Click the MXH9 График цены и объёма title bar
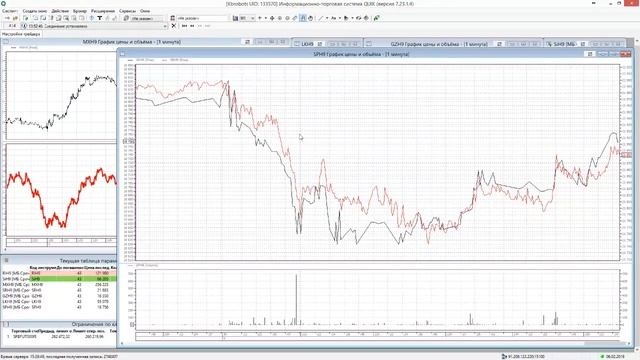 pyautogui.click(x=131, y=42)
